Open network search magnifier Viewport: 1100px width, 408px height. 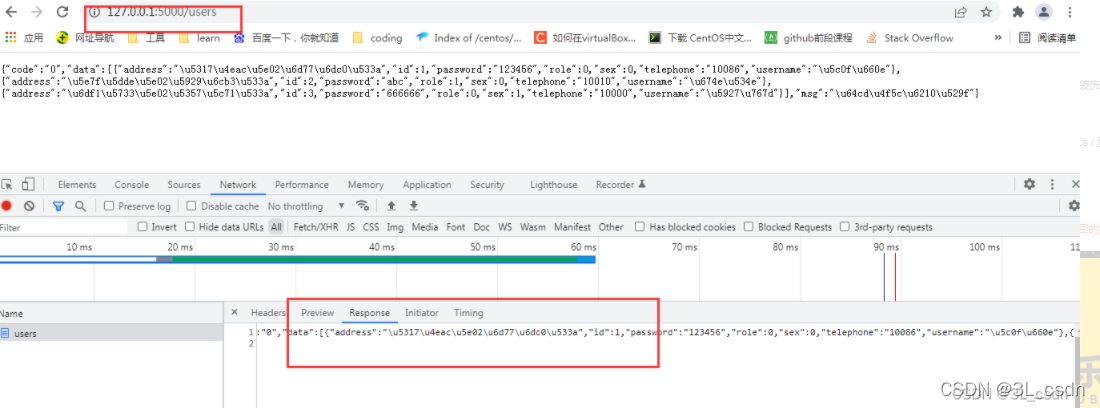click(x=81, y=206)
